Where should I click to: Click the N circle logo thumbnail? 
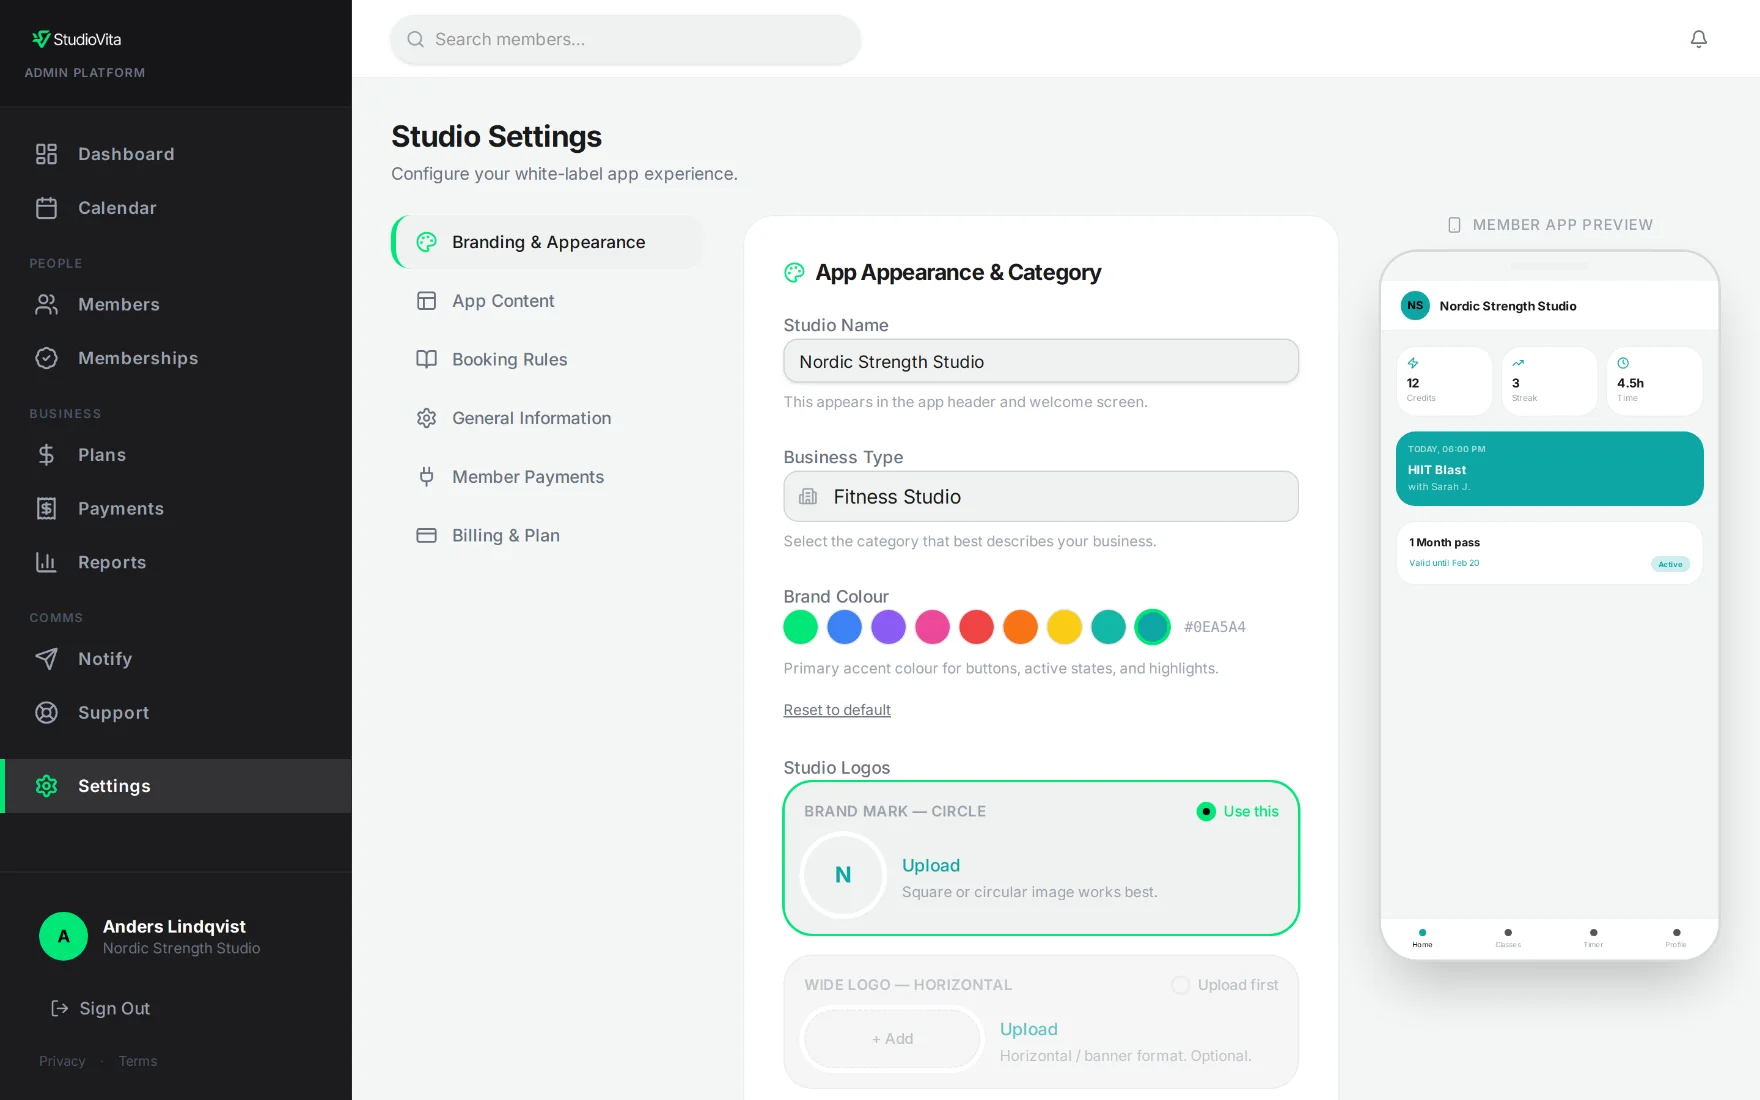[x=843, y=875]
